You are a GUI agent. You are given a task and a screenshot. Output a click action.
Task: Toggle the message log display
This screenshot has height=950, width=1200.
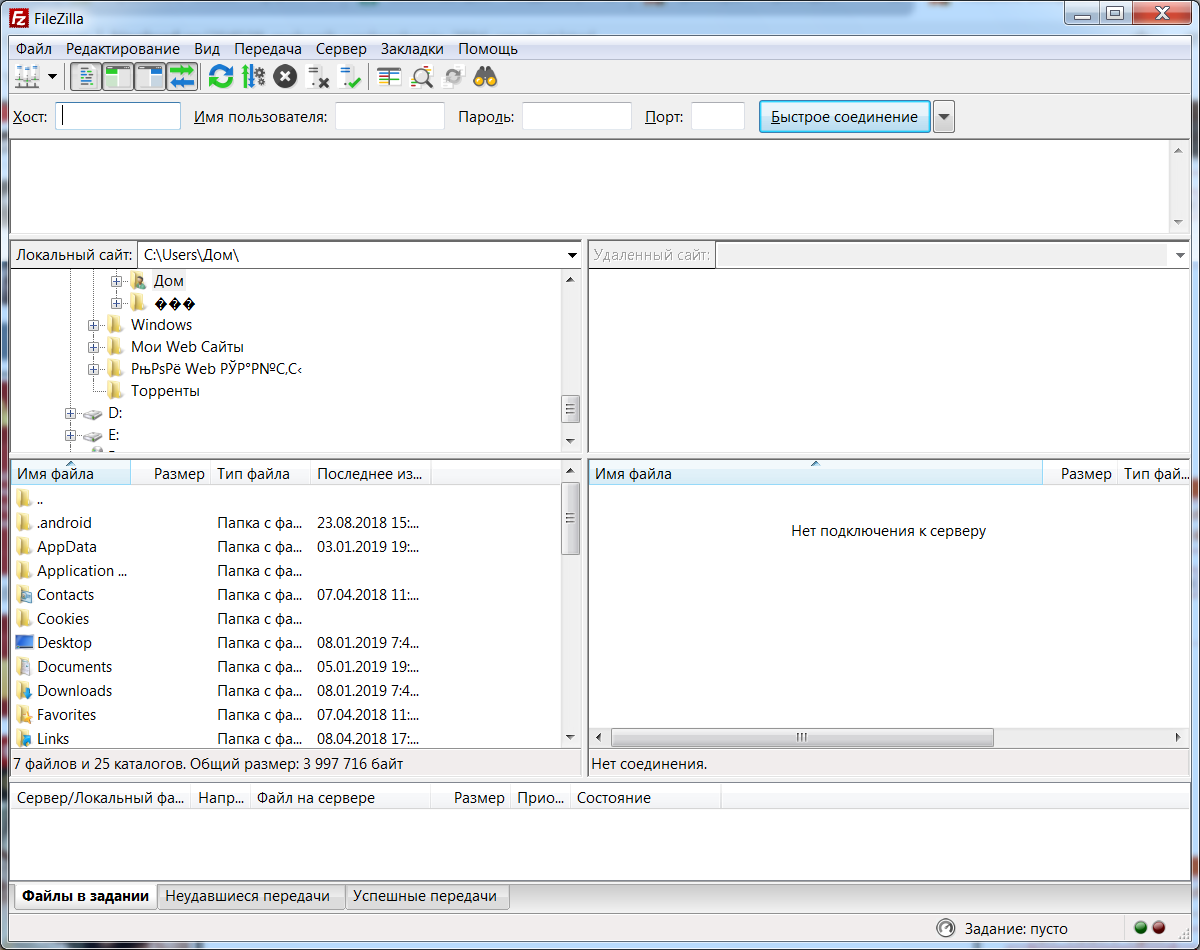85,76
